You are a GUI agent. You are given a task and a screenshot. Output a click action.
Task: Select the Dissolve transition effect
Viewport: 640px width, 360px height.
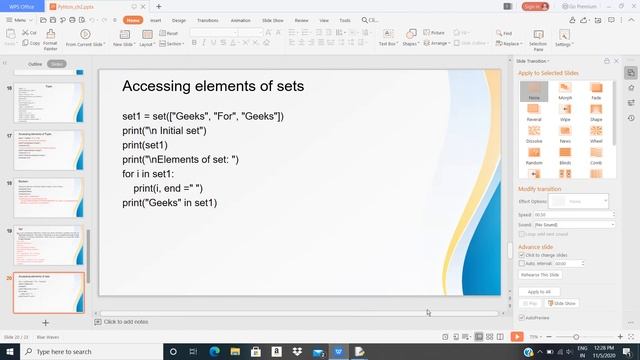534,134
